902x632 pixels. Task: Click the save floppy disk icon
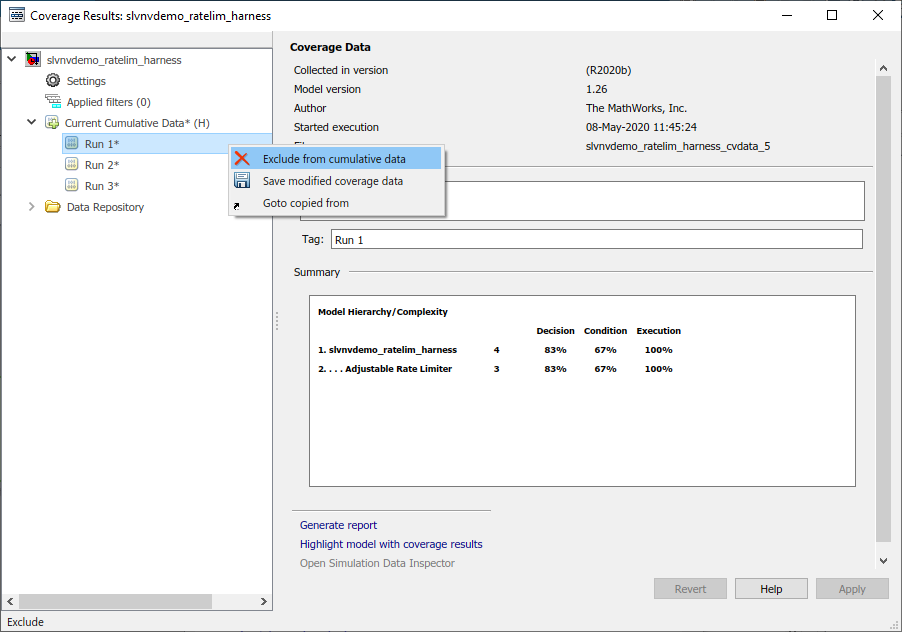pyautogui.click(x=242, y=181)
